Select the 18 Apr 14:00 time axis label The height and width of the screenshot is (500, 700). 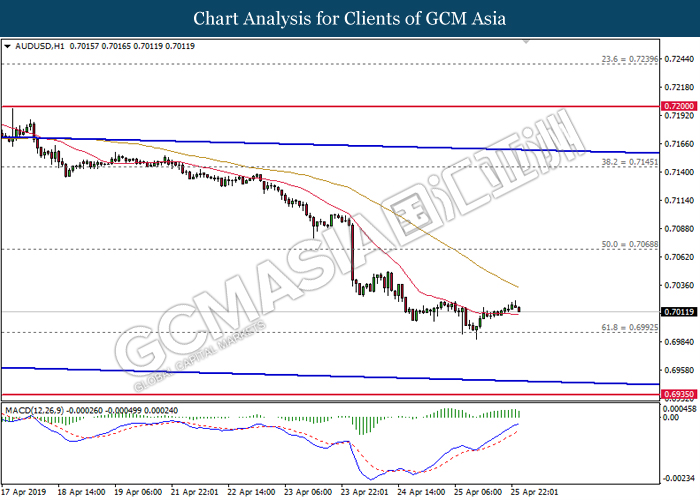coord(81,492)
